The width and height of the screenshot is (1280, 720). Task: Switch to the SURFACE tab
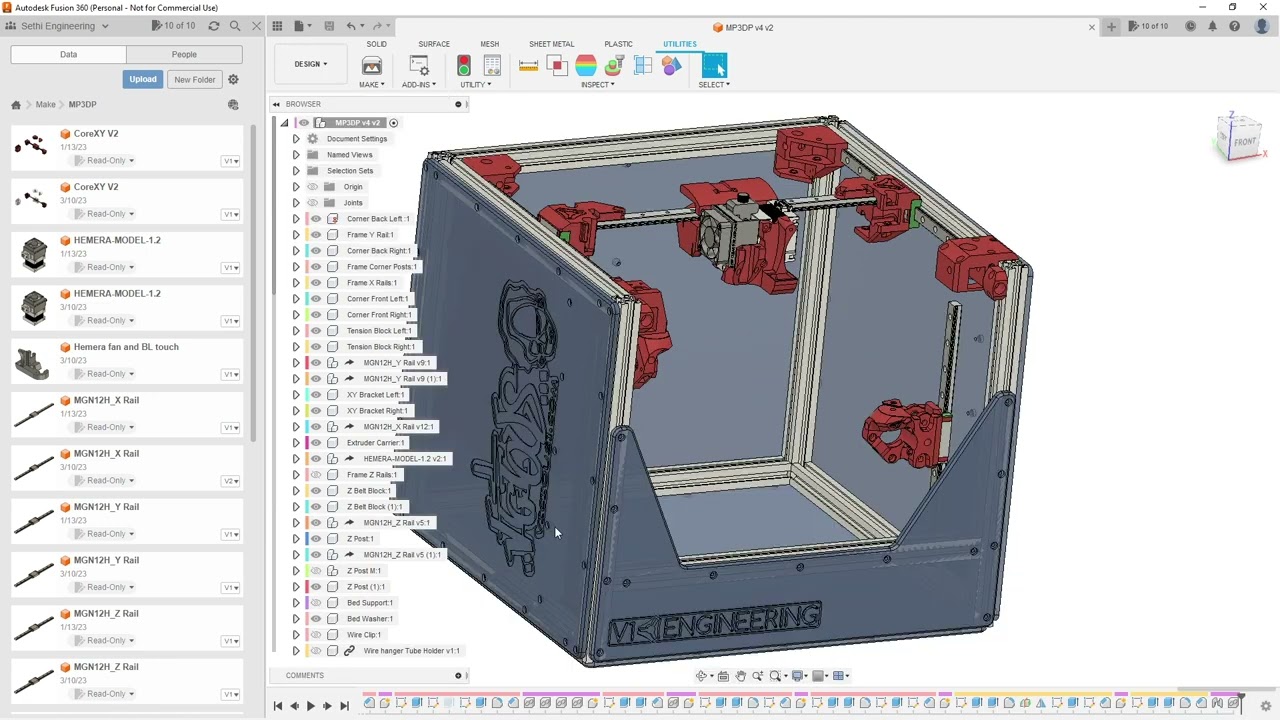[434, 44]
